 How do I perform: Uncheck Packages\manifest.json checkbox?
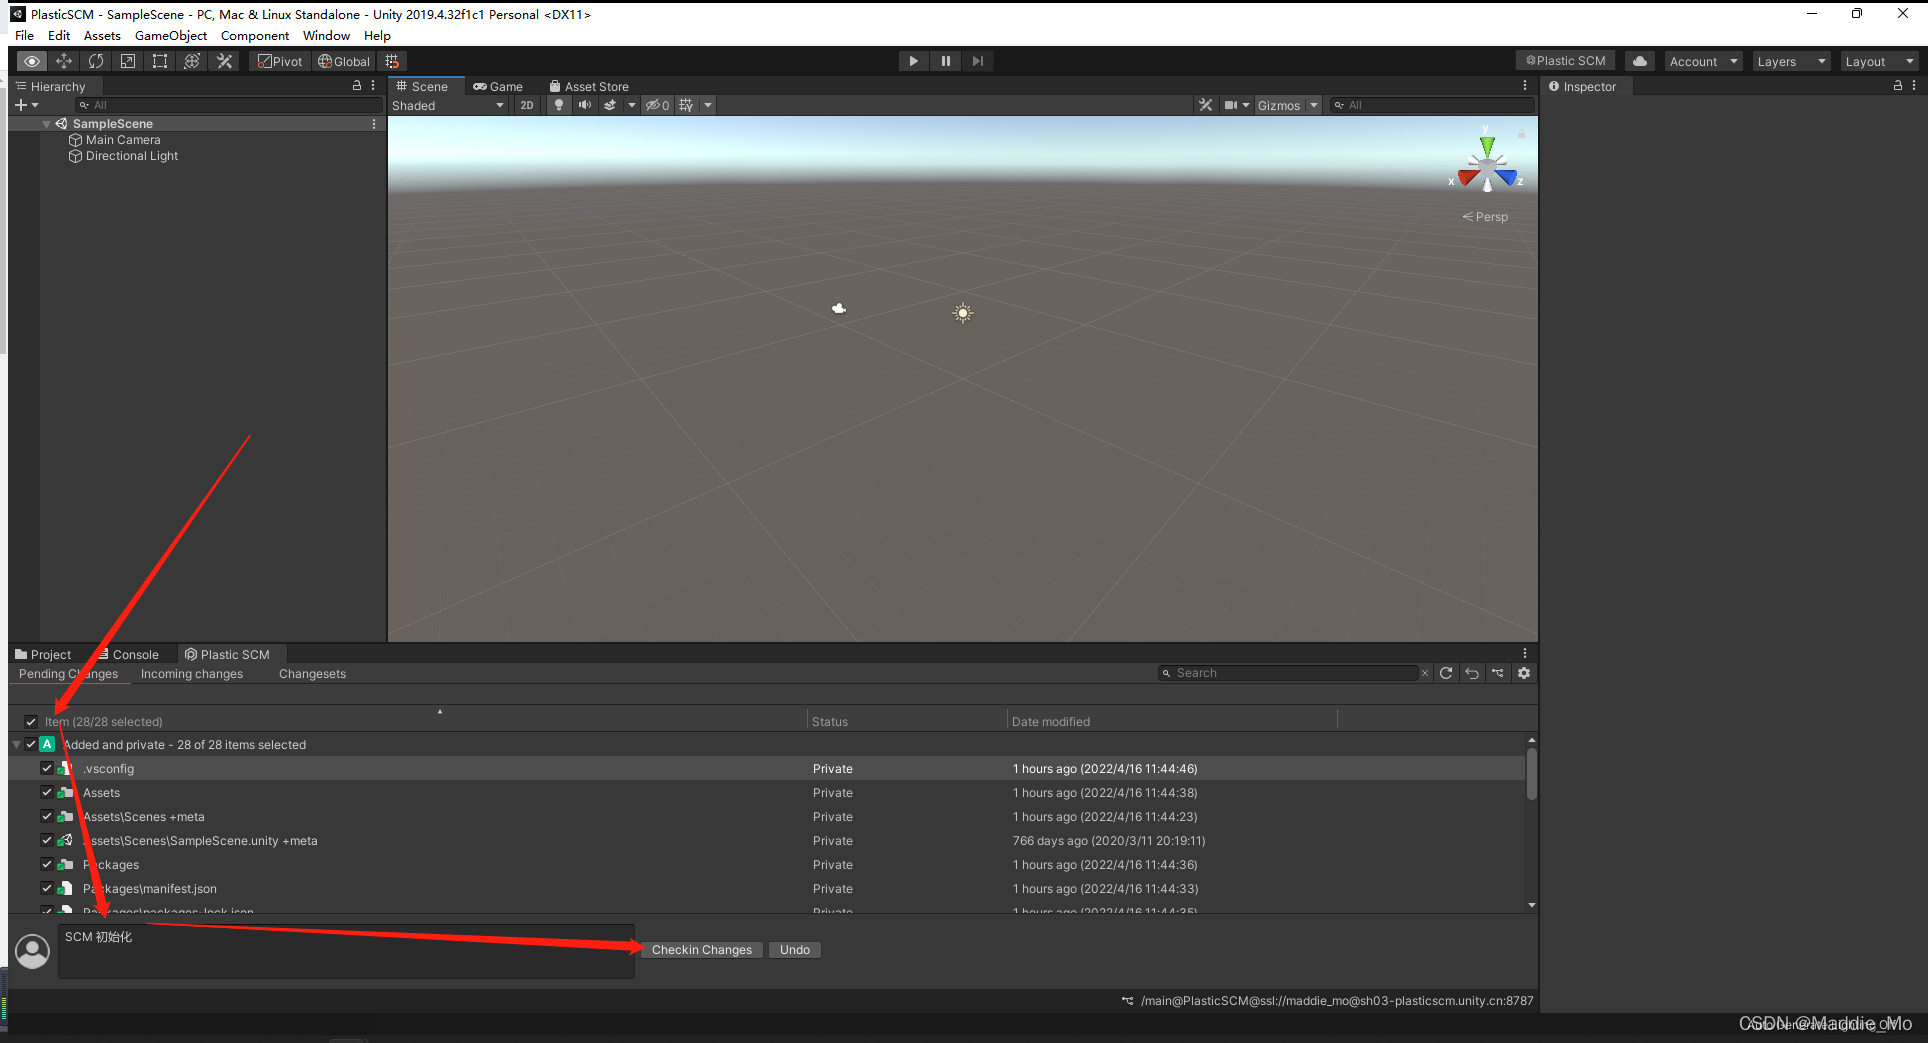[47, 889]
